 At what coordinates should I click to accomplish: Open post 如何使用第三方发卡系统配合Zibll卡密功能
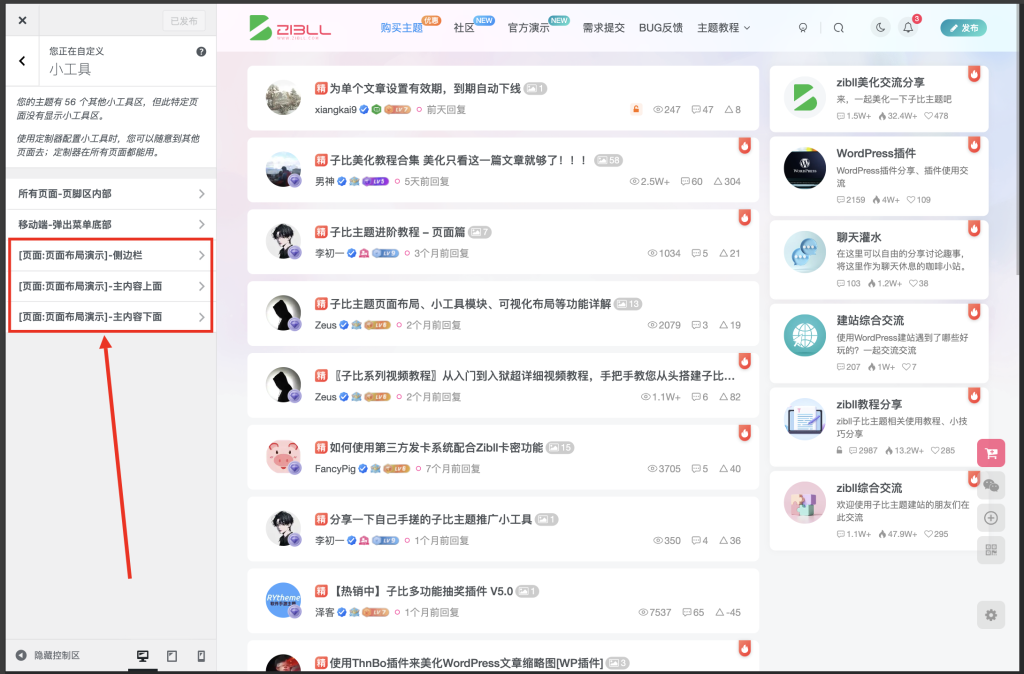point(436,447)
